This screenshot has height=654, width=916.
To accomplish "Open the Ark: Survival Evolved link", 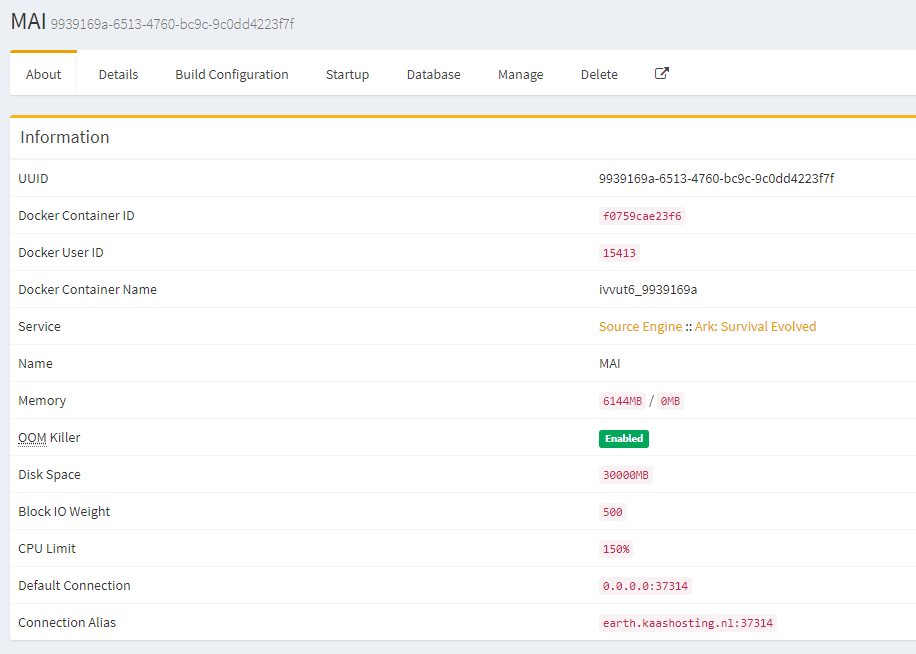I will point(755,327).
